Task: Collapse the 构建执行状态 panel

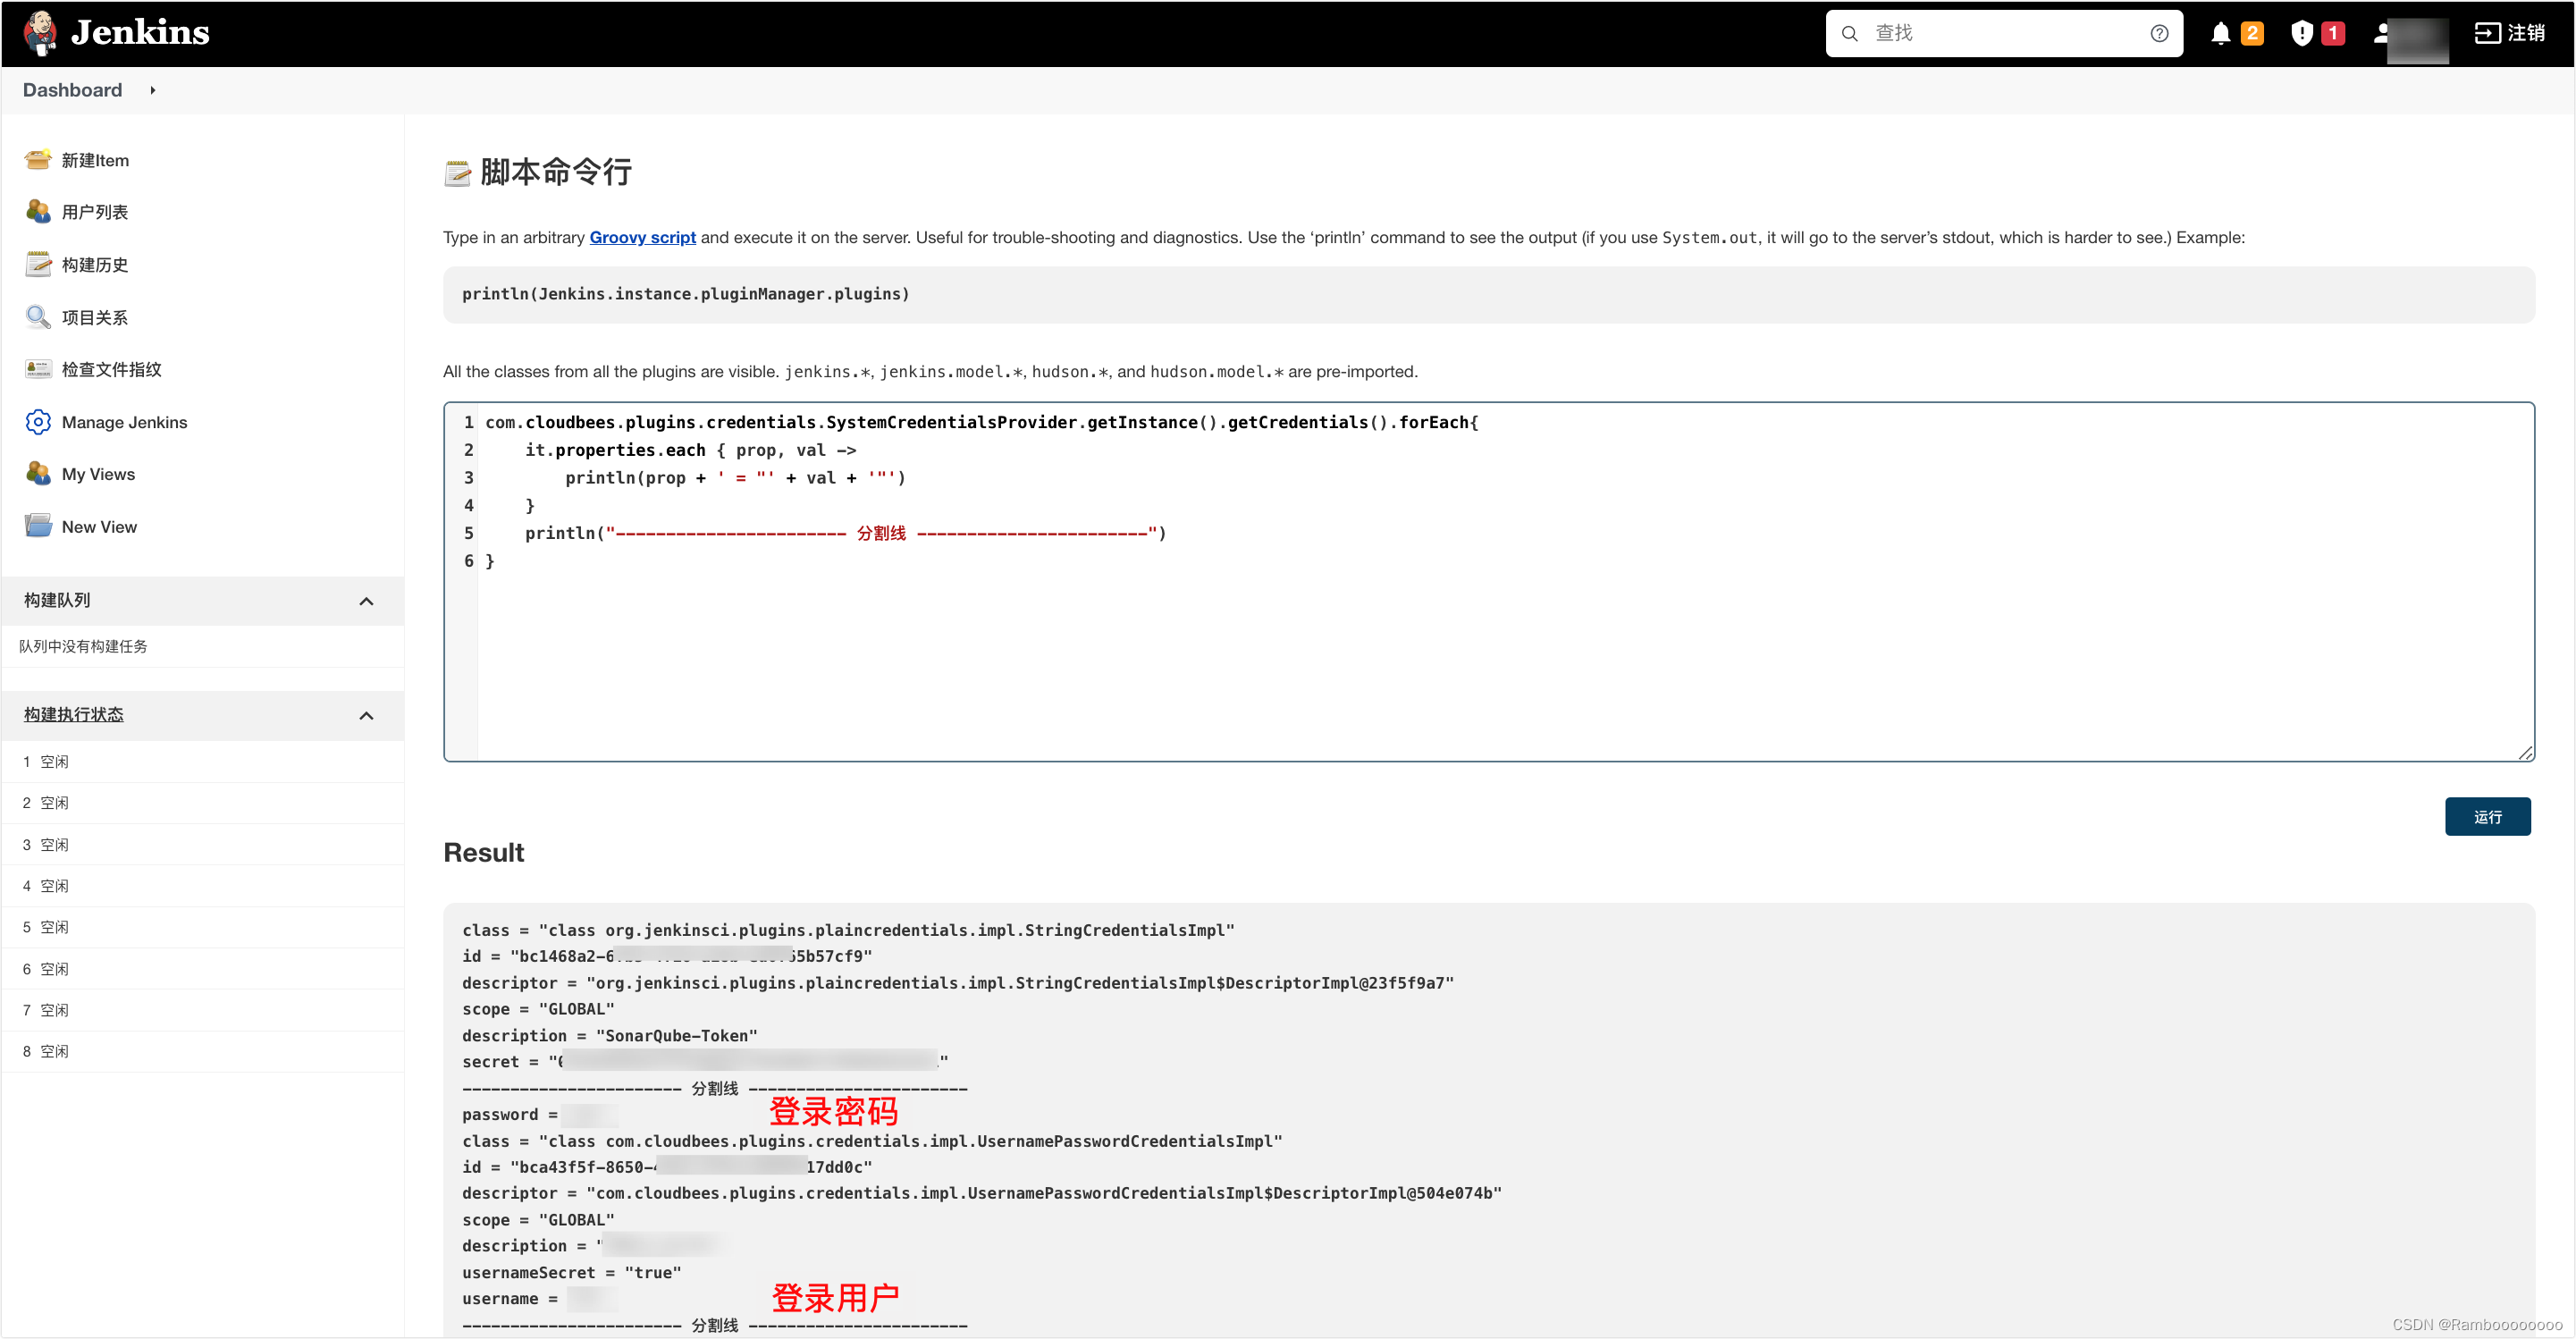Action: [x=366, y=715]
